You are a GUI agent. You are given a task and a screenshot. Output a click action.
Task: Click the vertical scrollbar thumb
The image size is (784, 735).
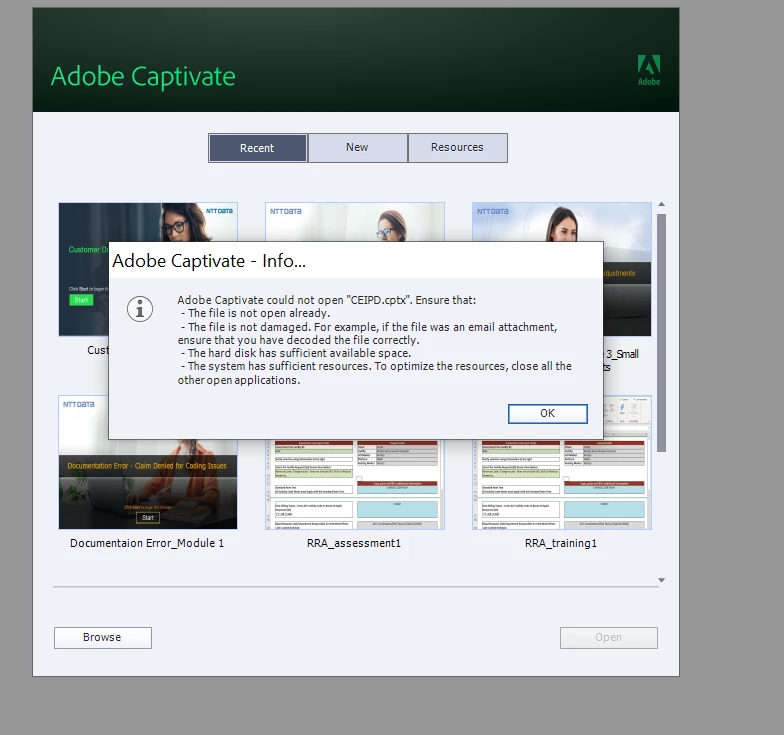pyautogui.click(x=662, y=333)
